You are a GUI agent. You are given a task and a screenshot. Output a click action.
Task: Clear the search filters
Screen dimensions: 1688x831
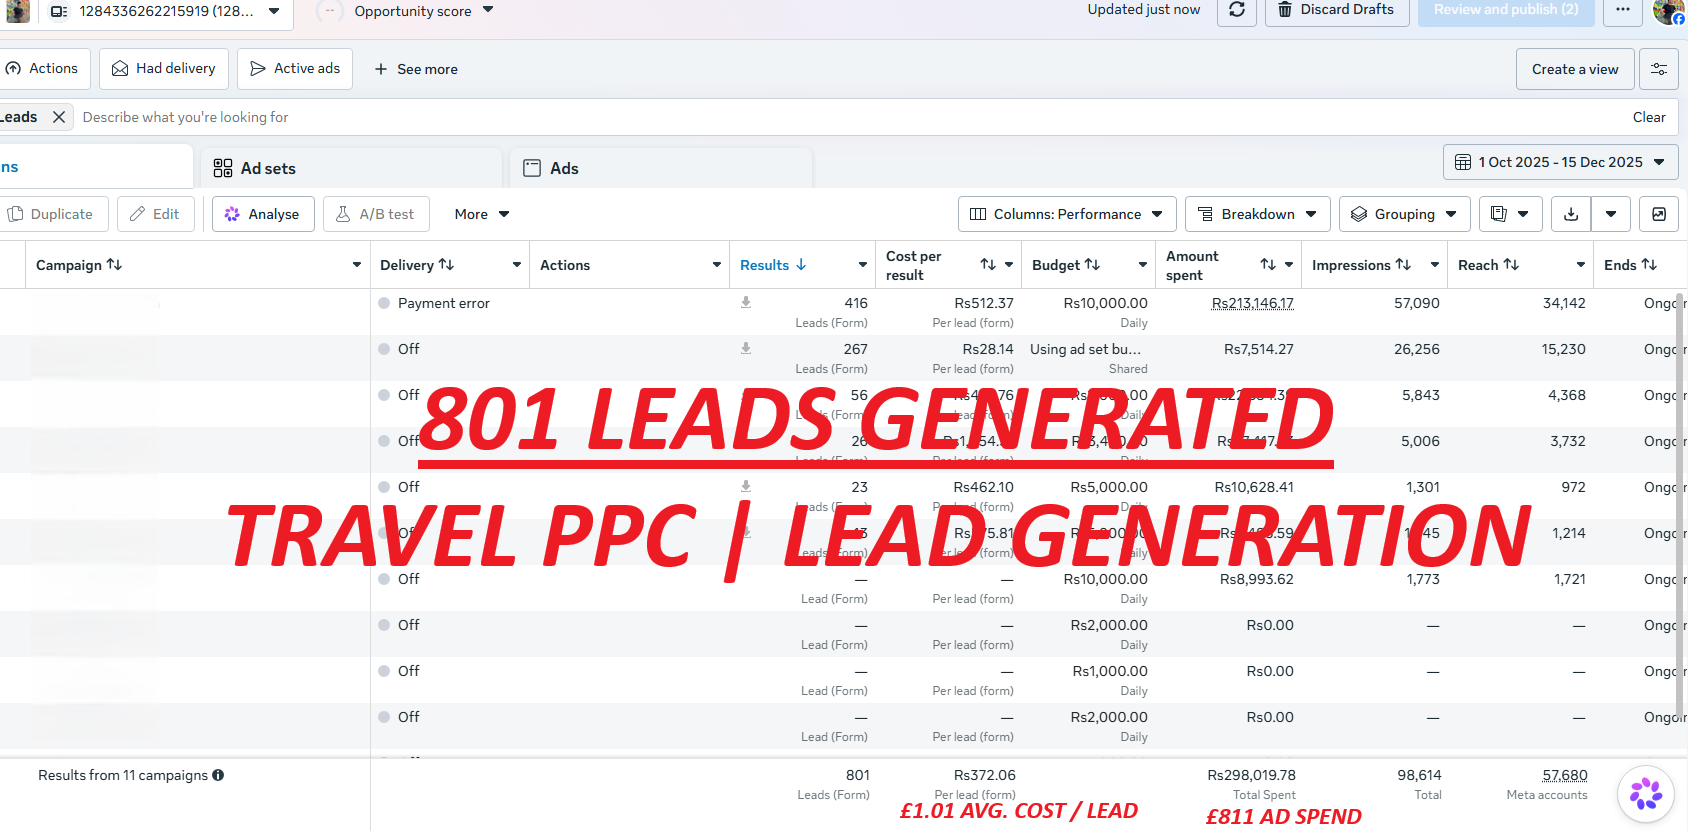[1649, 117]
